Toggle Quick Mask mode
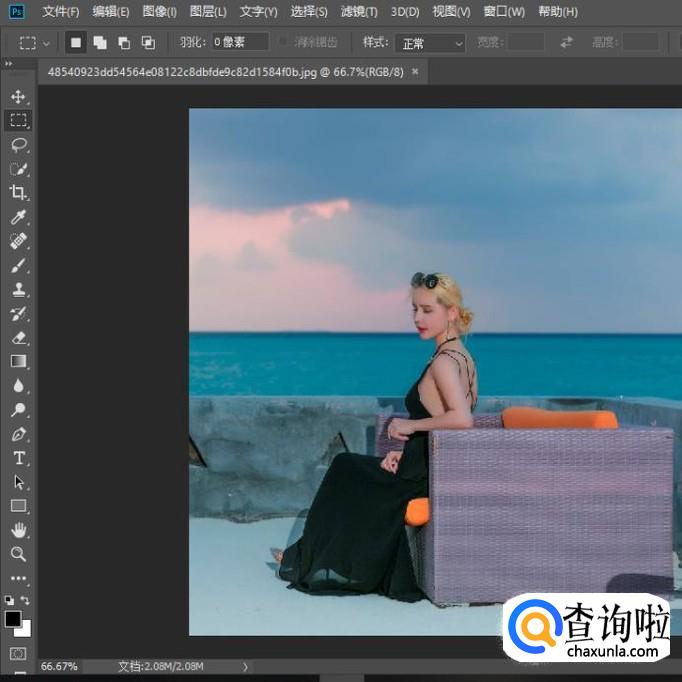The image size is (682, 682). [18, 654]
